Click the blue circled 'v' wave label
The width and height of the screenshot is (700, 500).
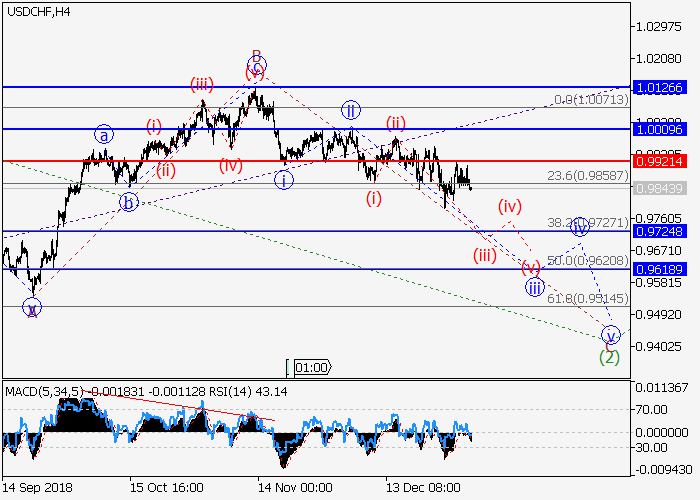tap(610, 335)
